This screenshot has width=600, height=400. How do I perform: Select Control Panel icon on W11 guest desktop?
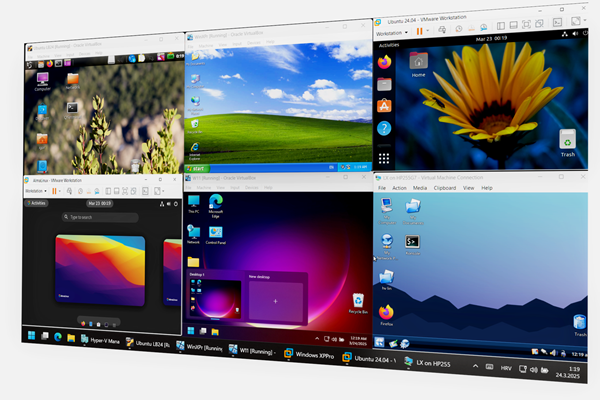coord(215,235)
